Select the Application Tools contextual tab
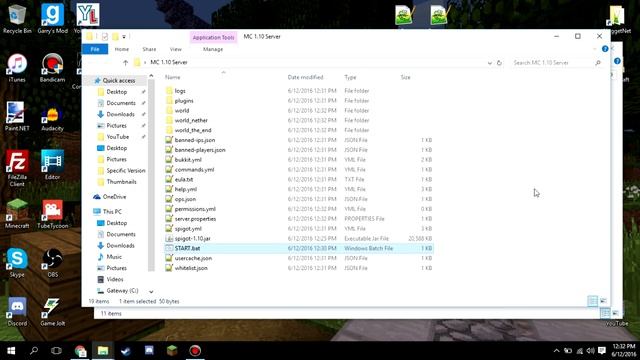The width and height of the screenshot is (640, 360). pyautogui.click(x=213, y=37)
